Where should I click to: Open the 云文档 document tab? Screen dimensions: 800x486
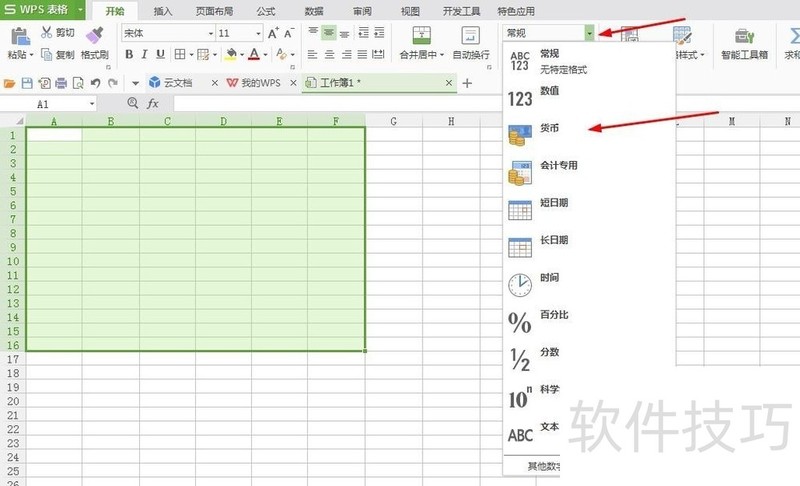(177, 83)
